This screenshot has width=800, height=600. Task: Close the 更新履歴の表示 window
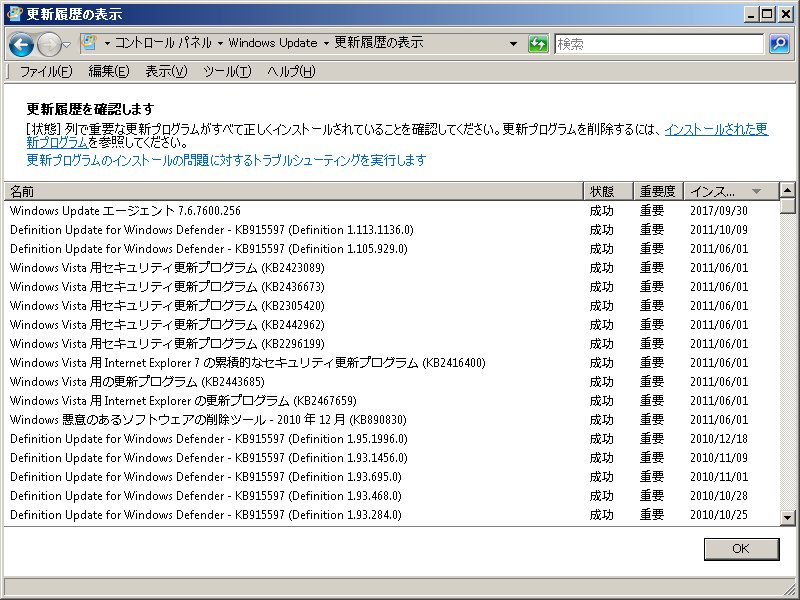point(786,14)
